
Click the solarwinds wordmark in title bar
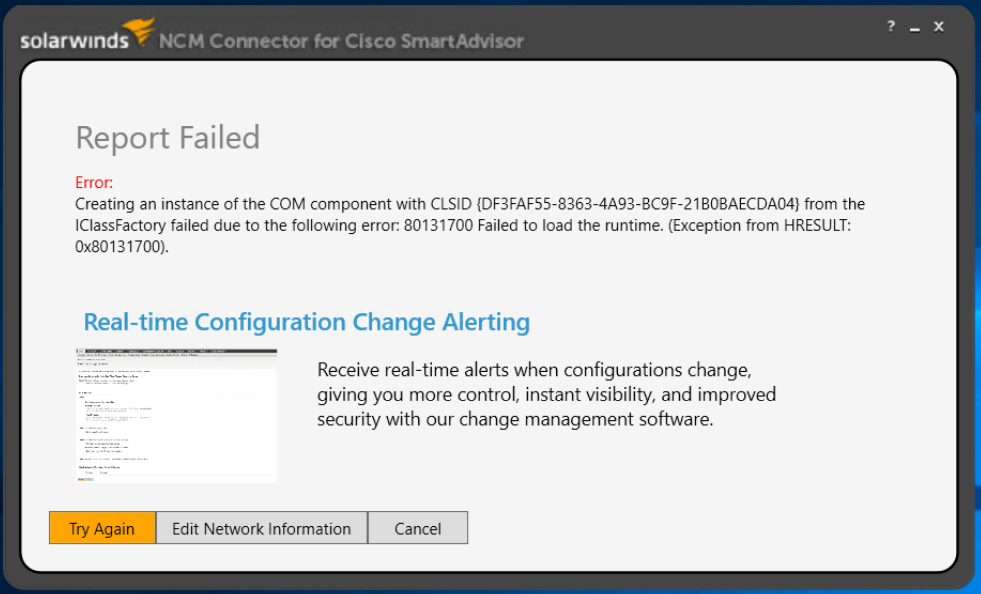(74, 41)
